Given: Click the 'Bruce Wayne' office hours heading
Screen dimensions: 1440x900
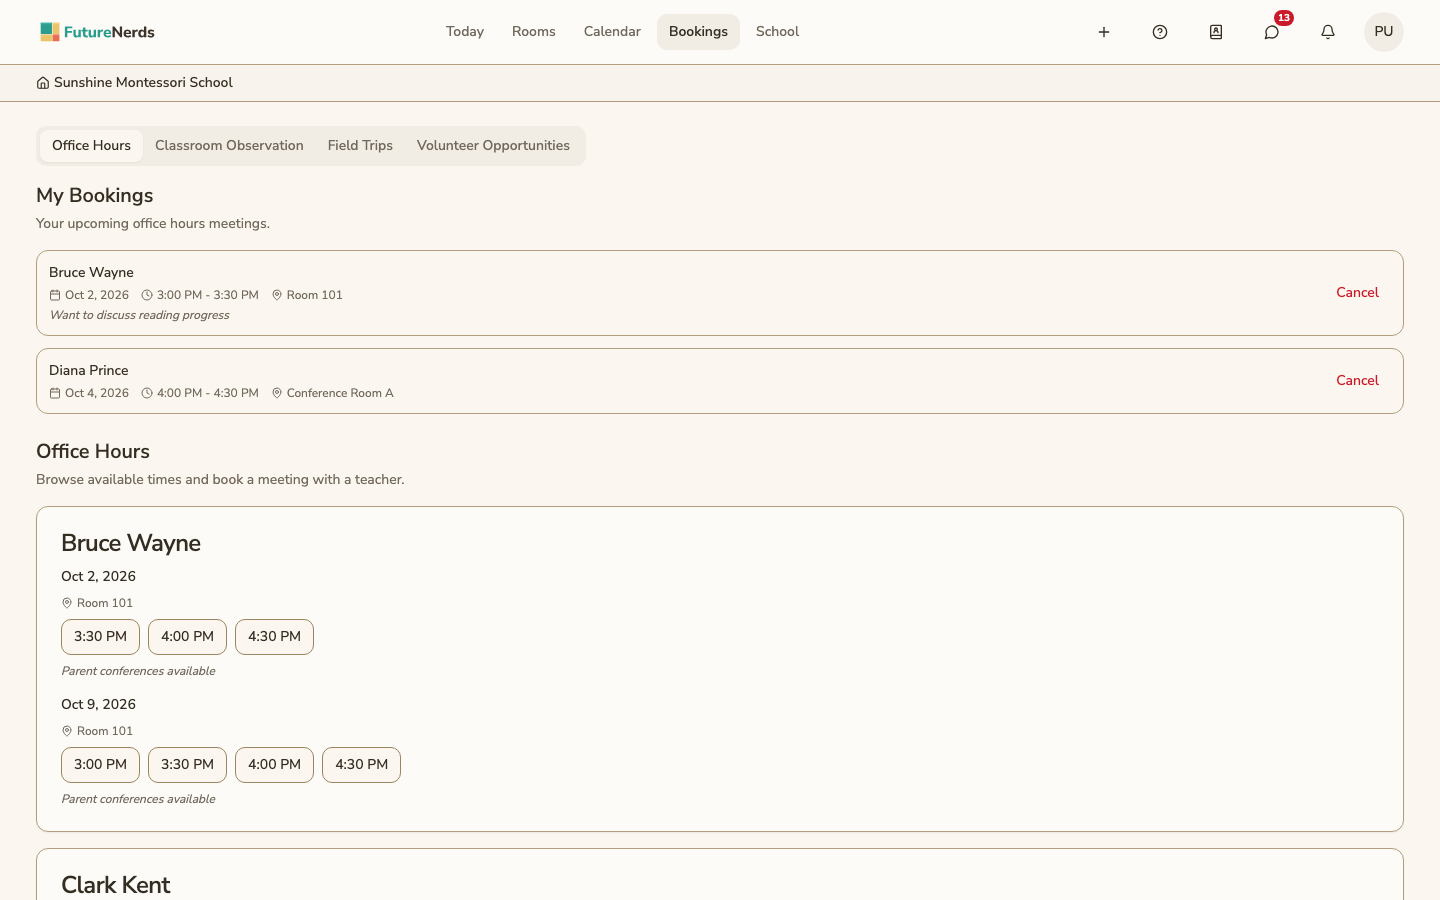Looking at the screenshot, I should click(131, 543).
